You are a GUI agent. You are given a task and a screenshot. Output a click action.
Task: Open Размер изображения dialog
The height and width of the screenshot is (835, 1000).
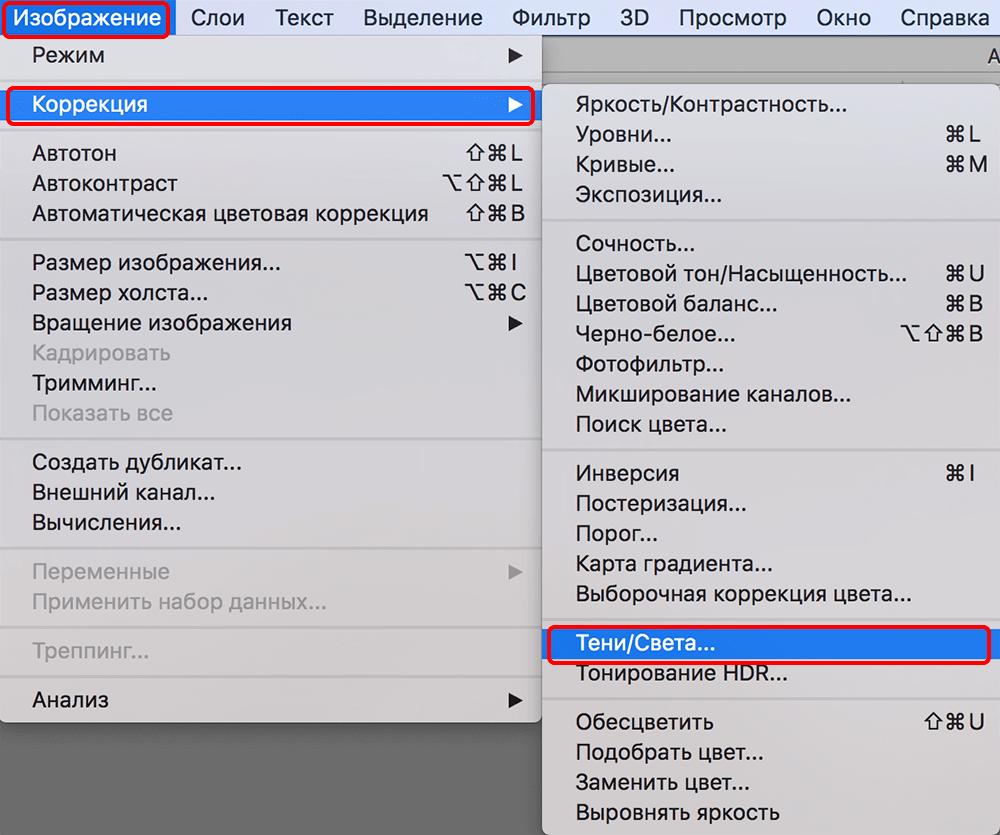tap(156, 263)
